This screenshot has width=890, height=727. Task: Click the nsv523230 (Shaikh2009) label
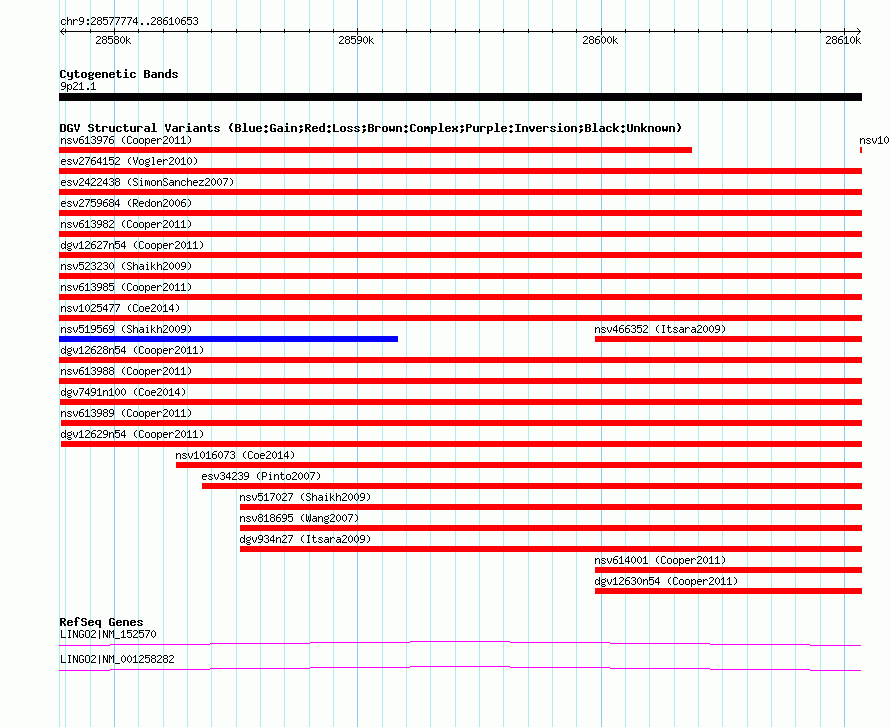click(x=126, y=266)
